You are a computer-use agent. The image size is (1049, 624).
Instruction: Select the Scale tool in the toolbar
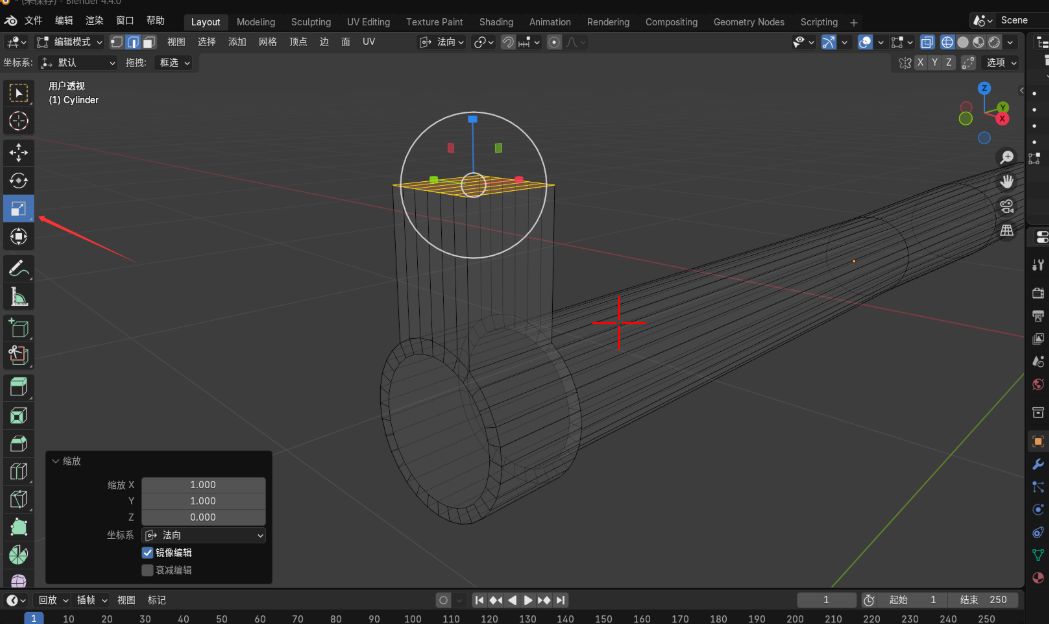(18, 208)
